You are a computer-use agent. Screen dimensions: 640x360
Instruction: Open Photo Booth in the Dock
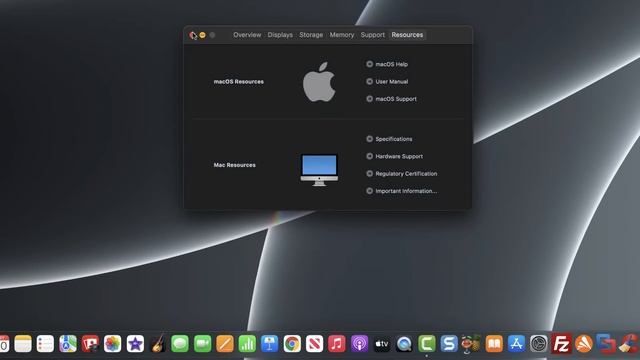pos(90,344)
